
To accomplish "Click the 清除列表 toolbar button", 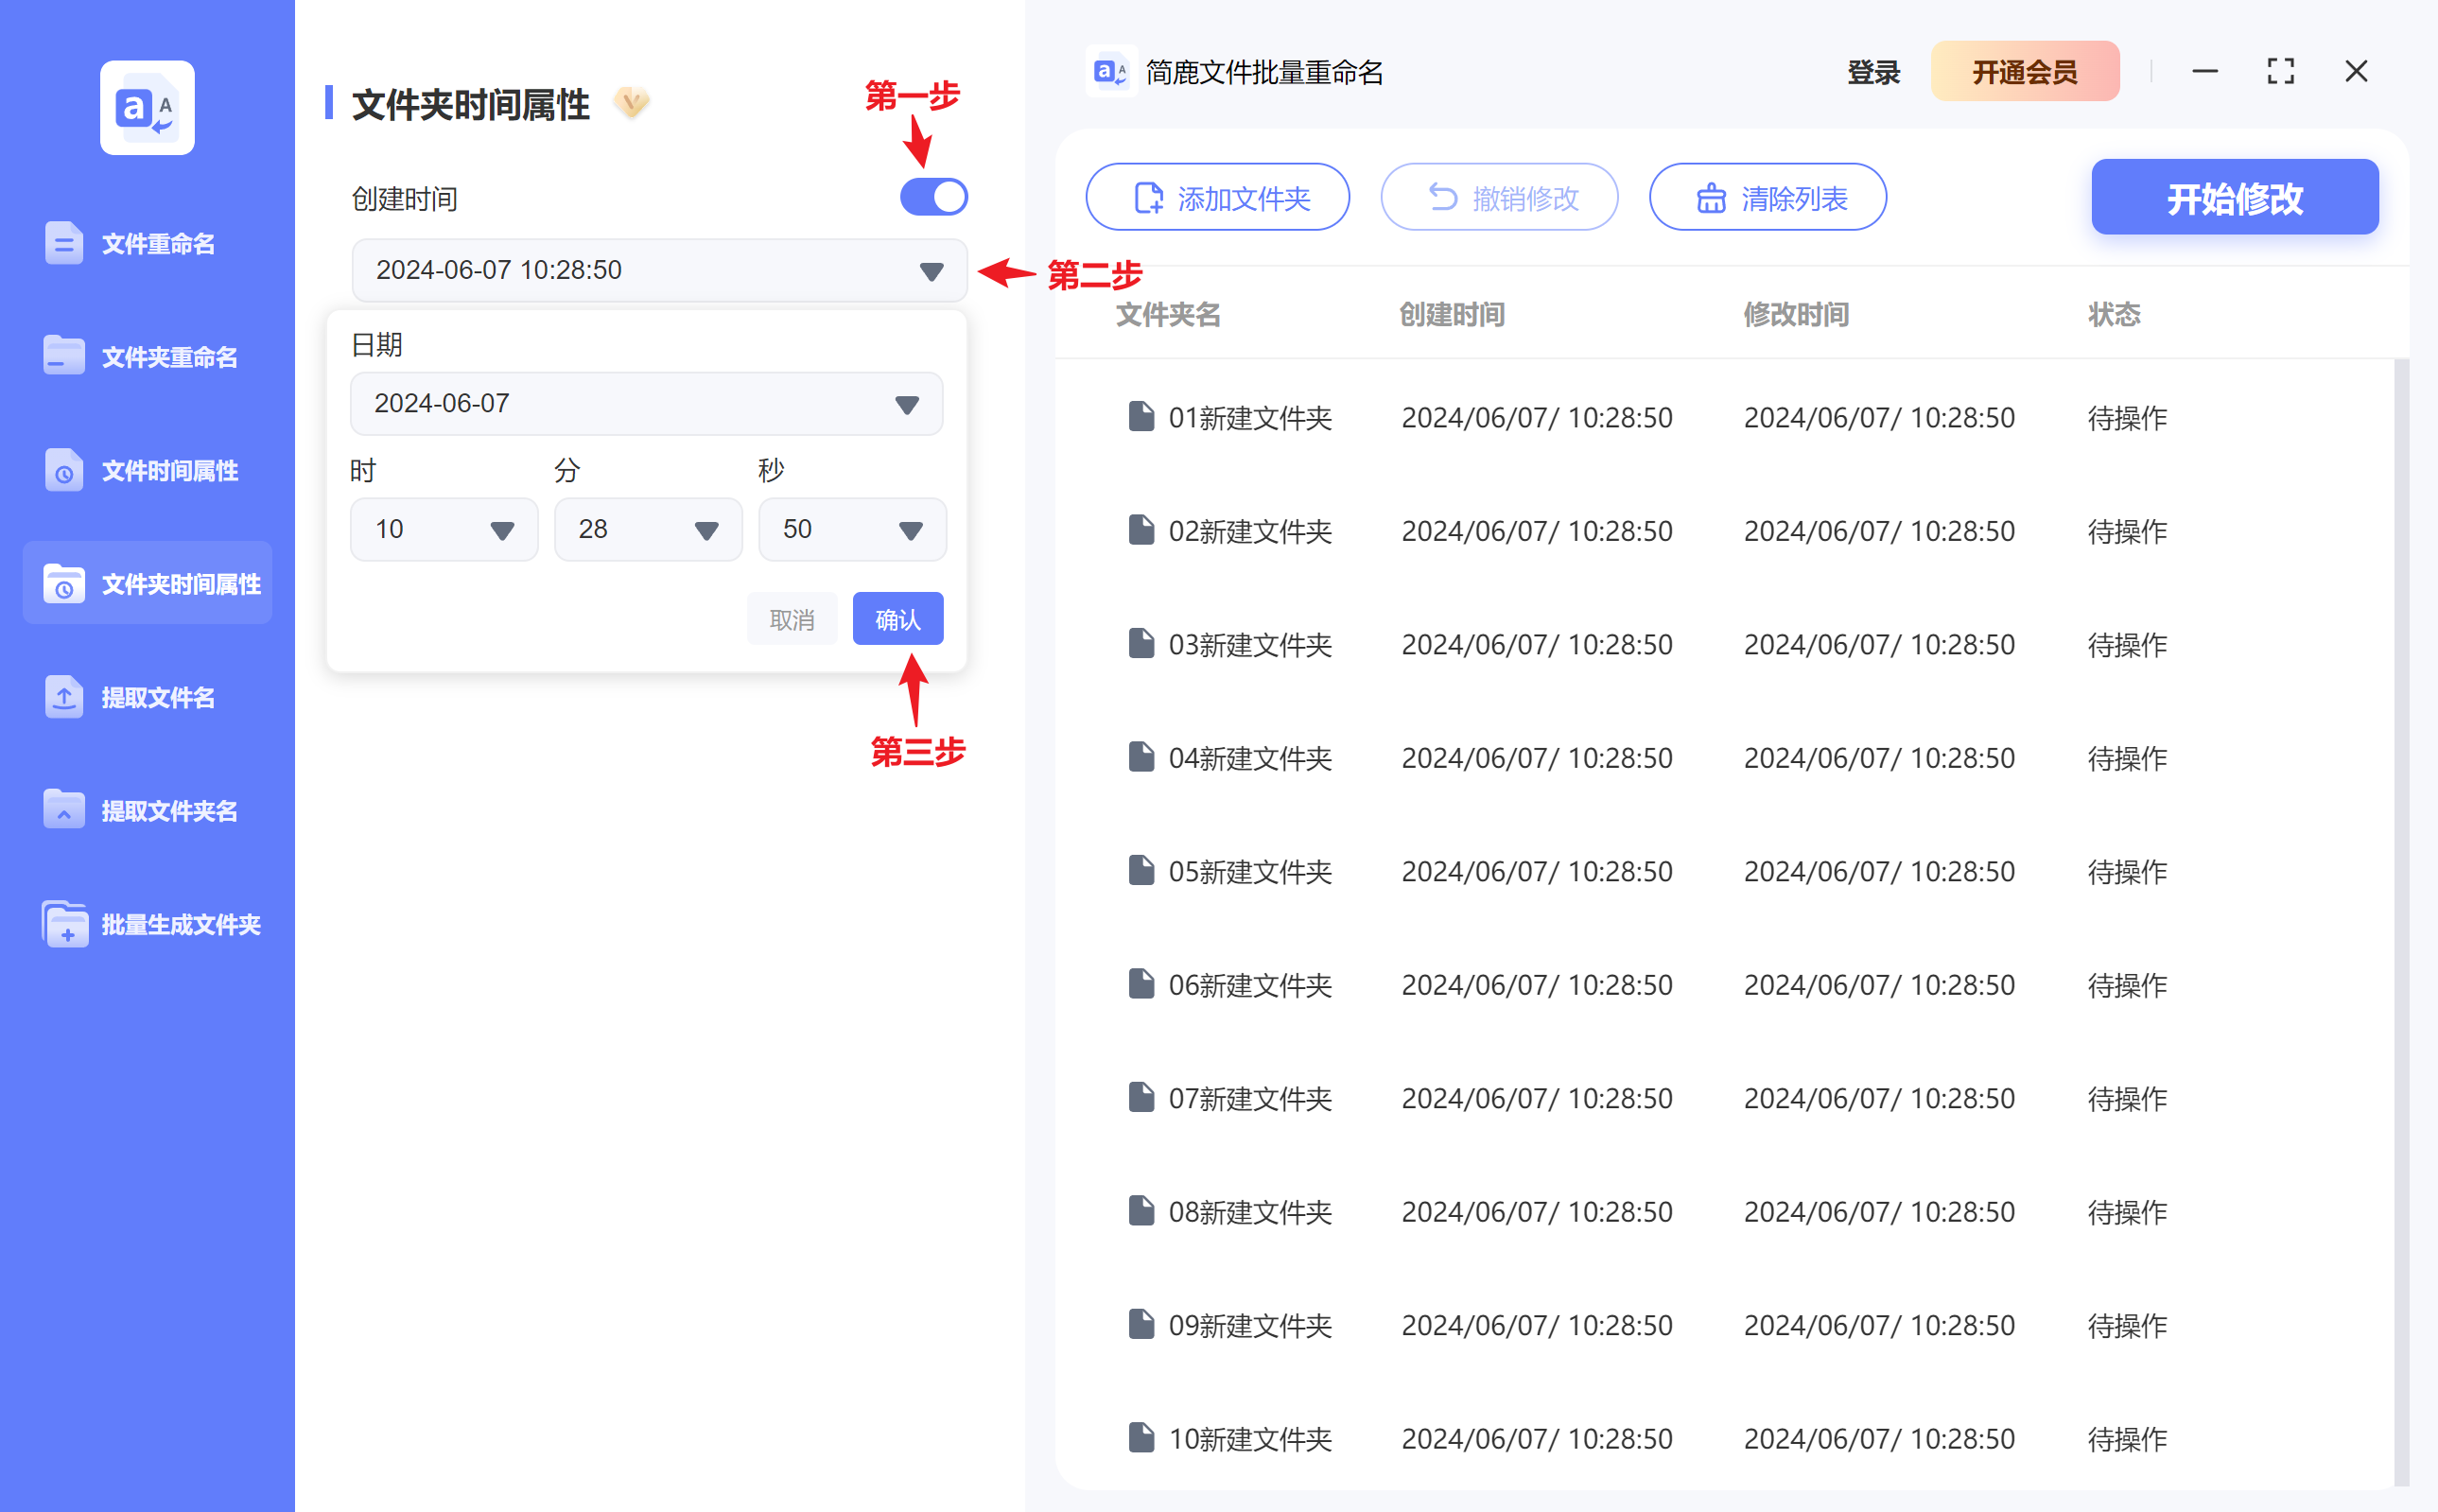I will [1767, 197].
